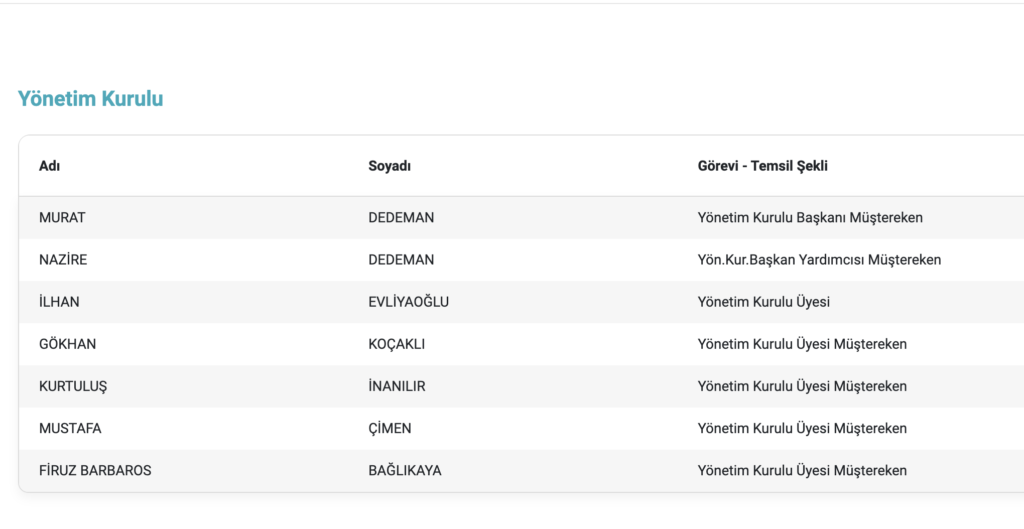The image size is (1024, 529).
Task: Select the NAZİRE name cell
Action: coord(63,260)
